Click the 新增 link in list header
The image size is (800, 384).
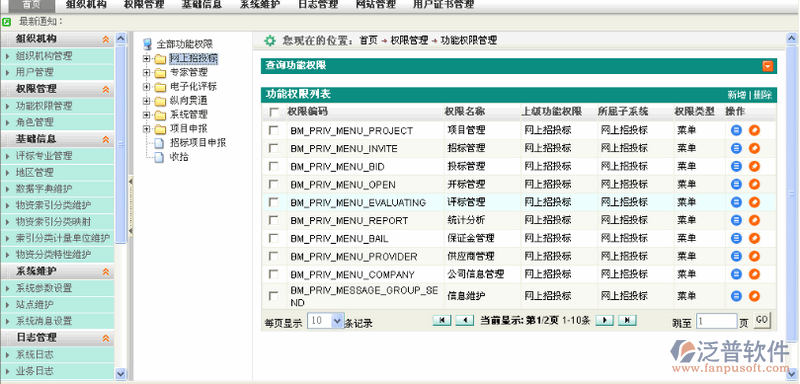click(x=736, y=94)
